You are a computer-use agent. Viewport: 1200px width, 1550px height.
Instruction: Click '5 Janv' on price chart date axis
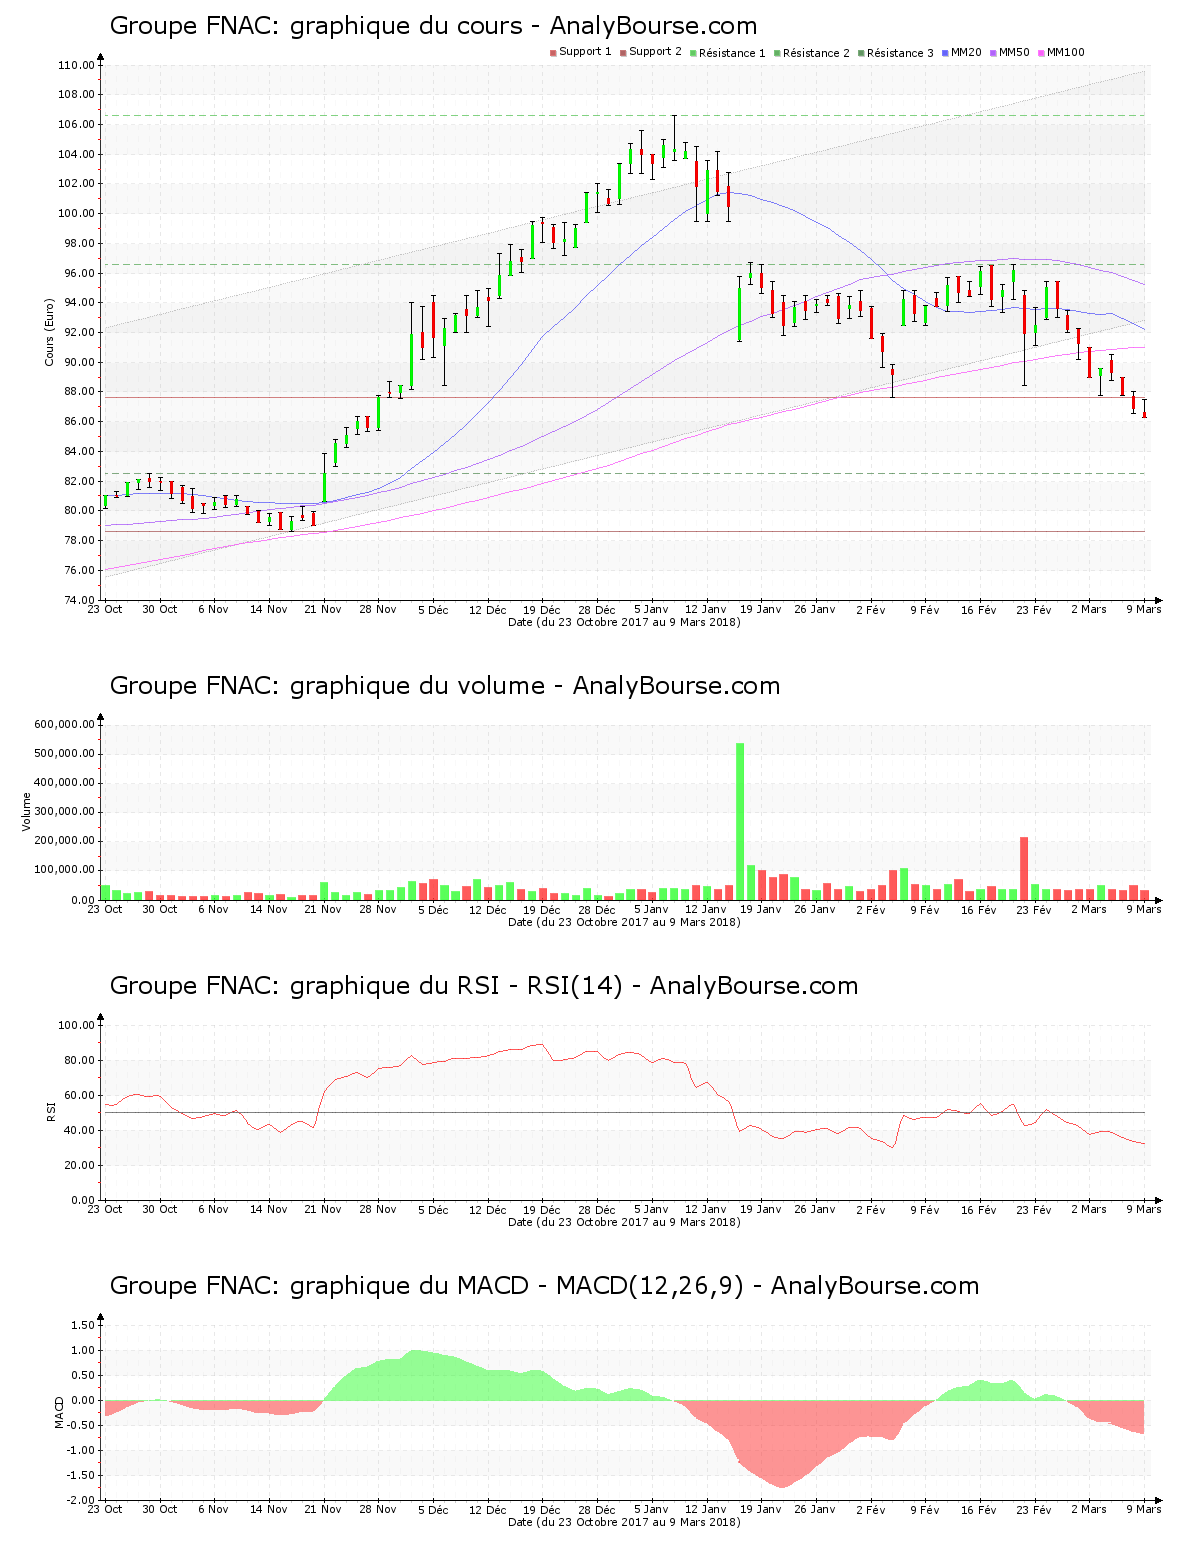[651, 609]
